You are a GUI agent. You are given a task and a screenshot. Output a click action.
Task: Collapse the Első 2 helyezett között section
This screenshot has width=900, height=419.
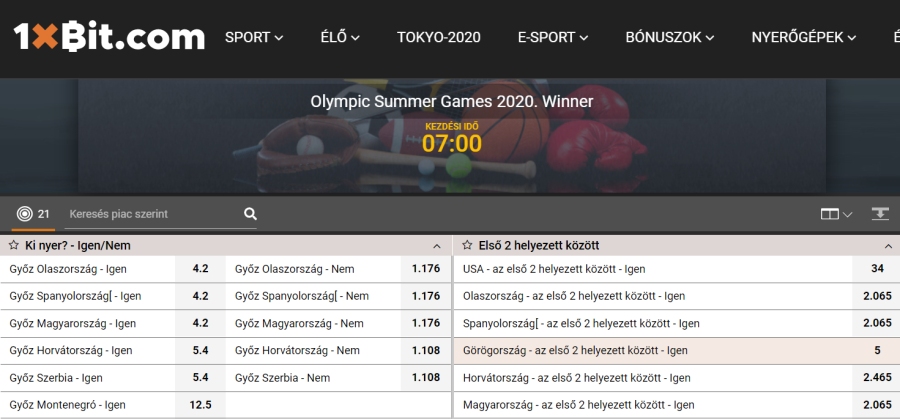pyautogui.click(x=889, y=246)
